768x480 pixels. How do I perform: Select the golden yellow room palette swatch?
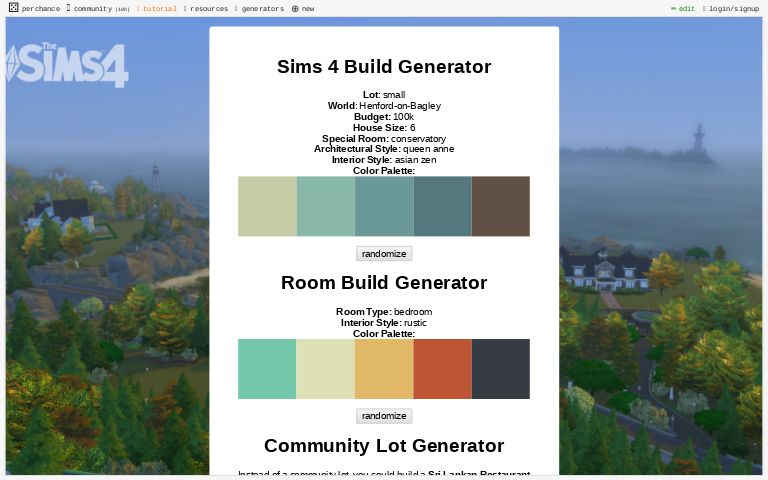384,369
